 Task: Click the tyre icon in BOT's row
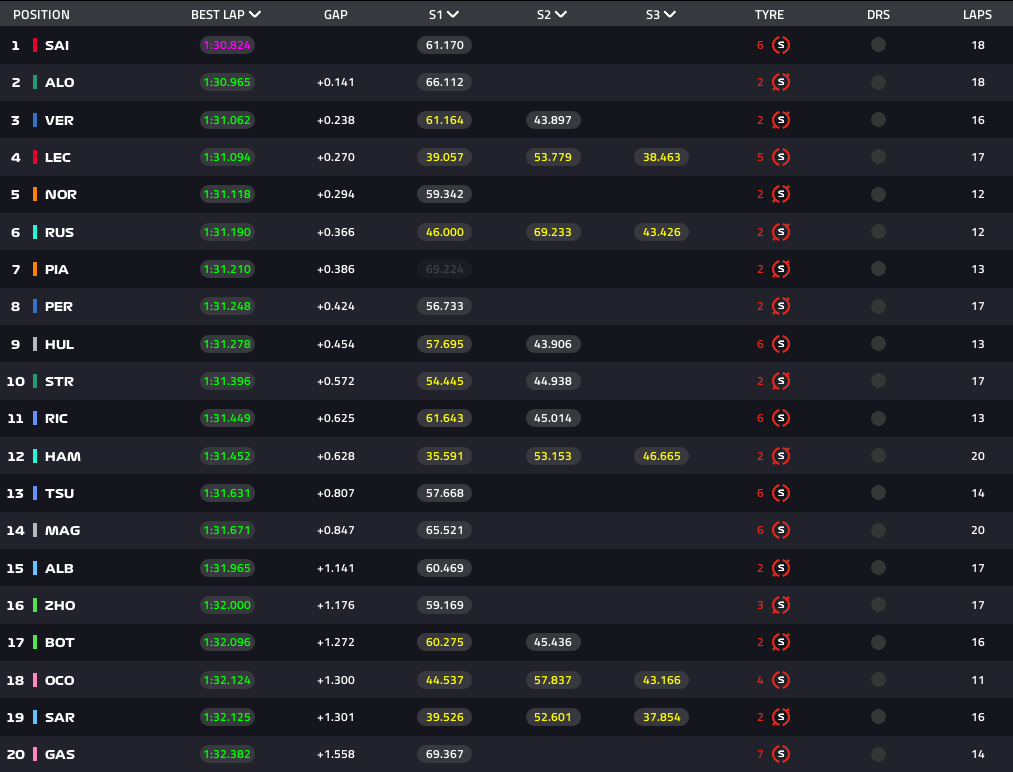pos(781,642)
